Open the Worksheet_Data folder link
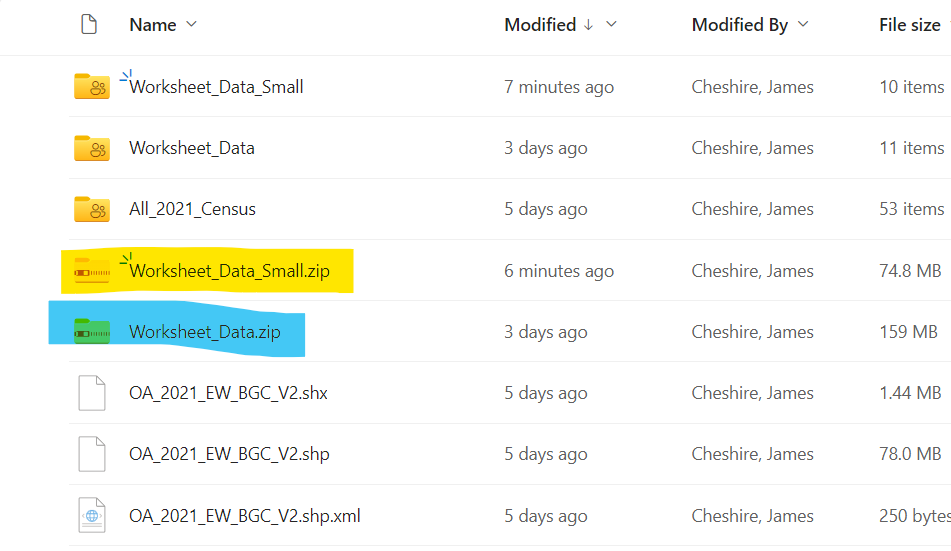 (x=192, y=148)
